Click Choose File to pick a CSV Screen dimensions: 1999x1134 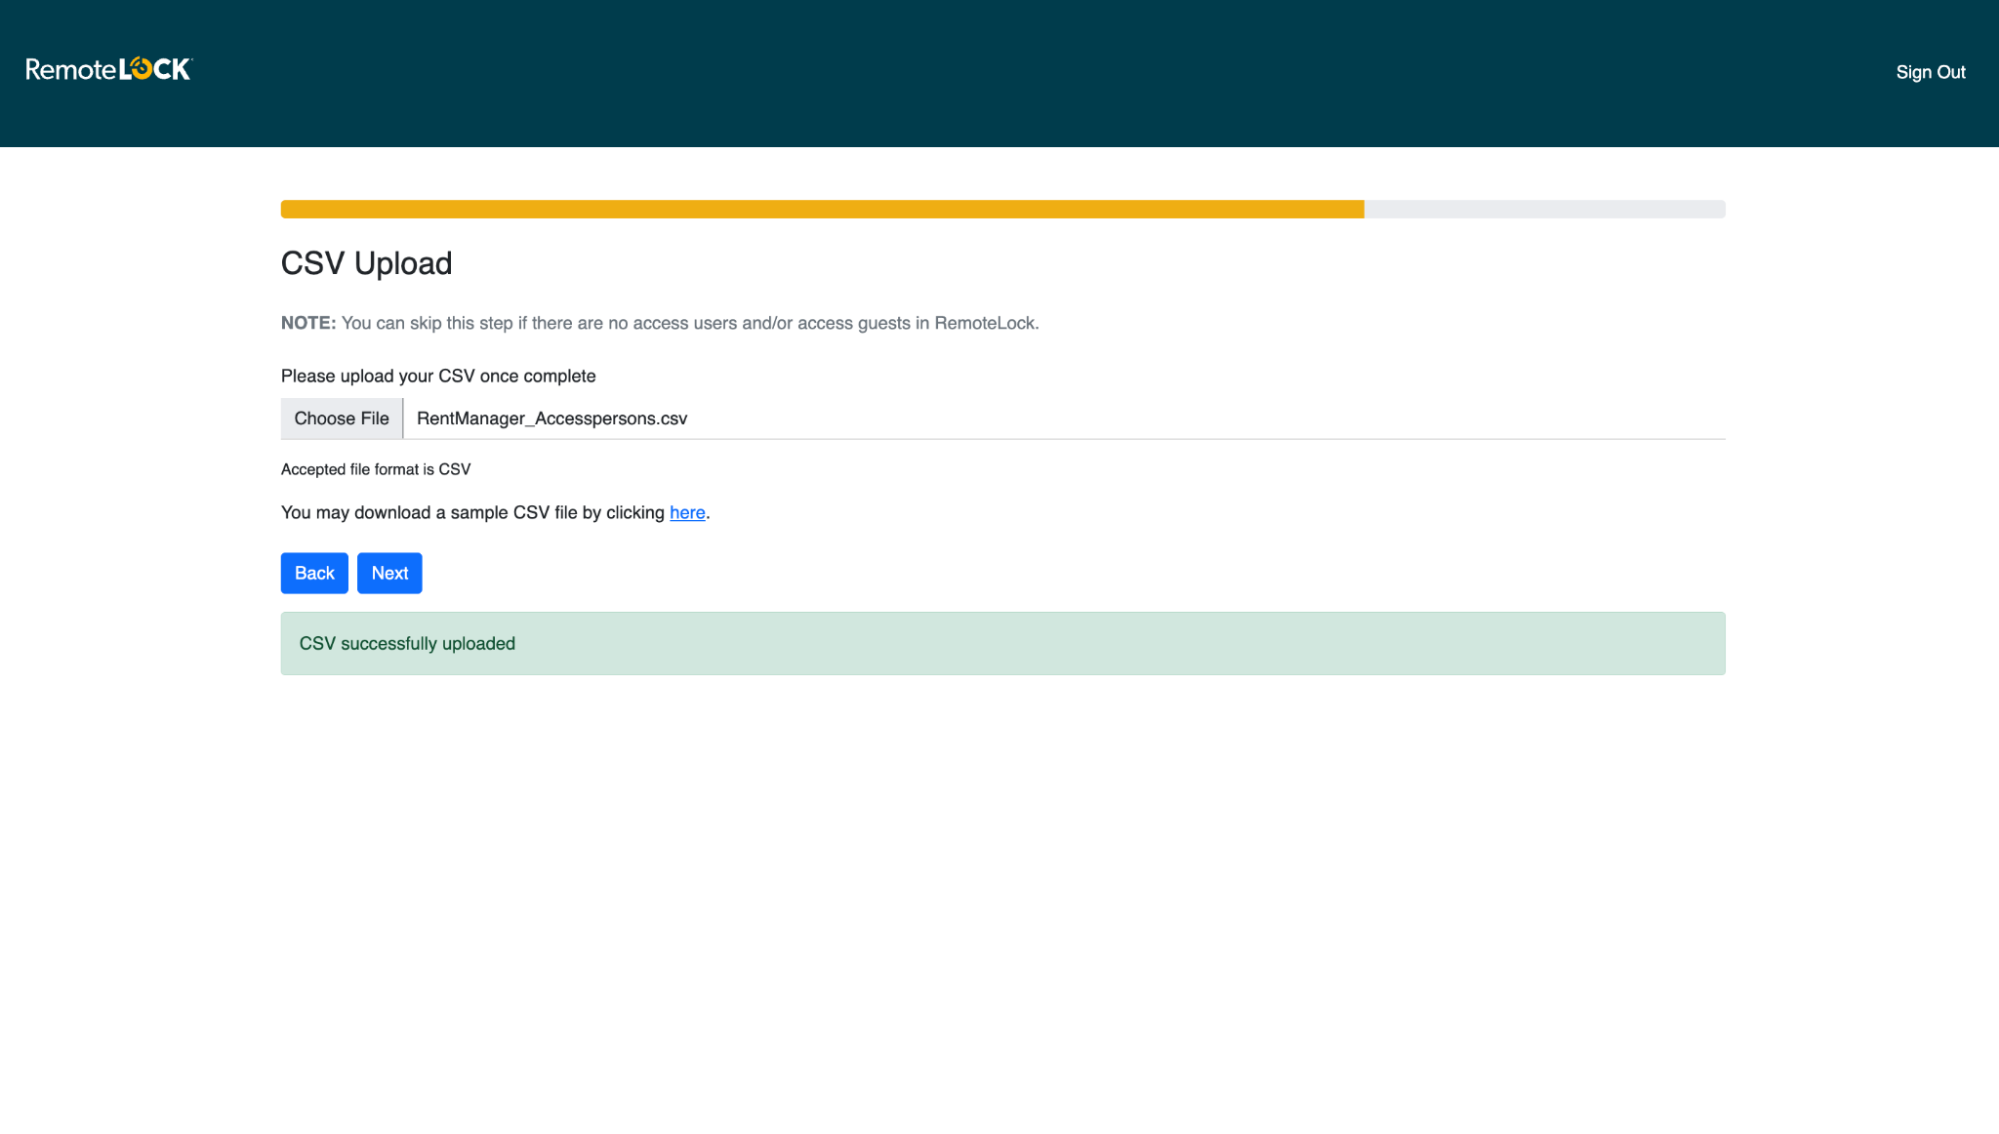pyautogui.click(x=341, y=418)
